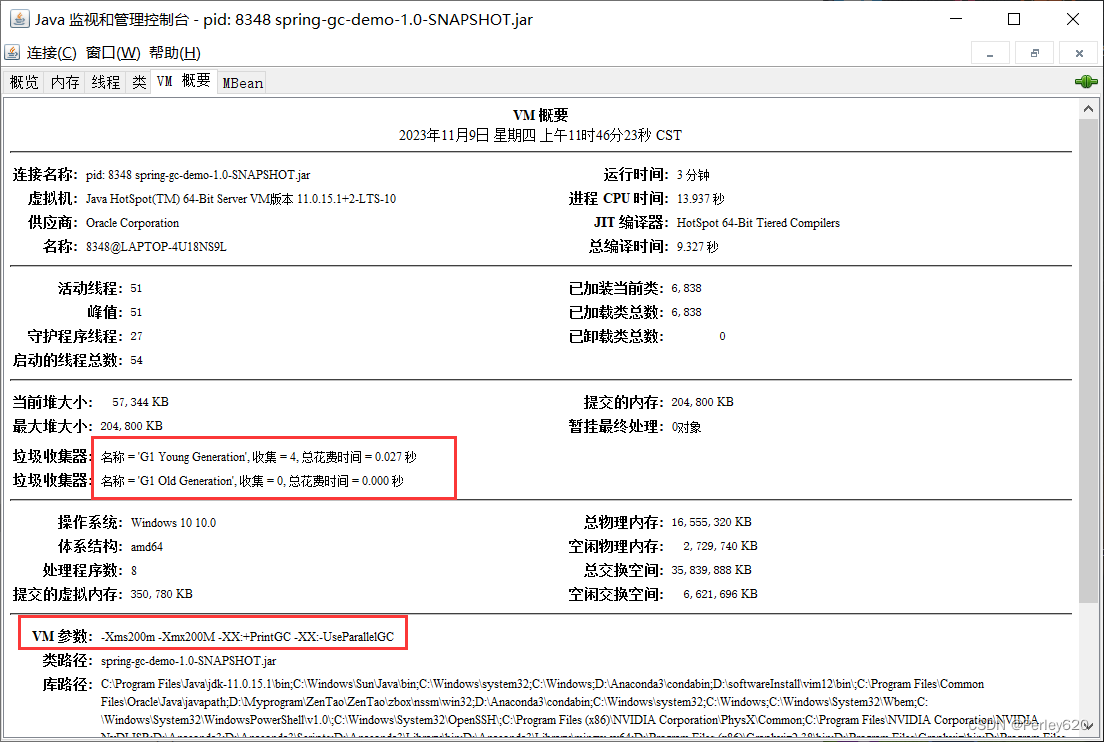Switch to the 概览 tab
This screenshot has width=1104, height=742.
24,82
